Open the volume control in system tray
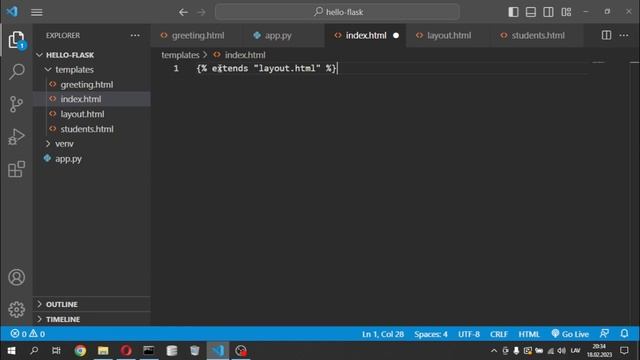Screen dimensions: 640x360 [x=562, y=351]
